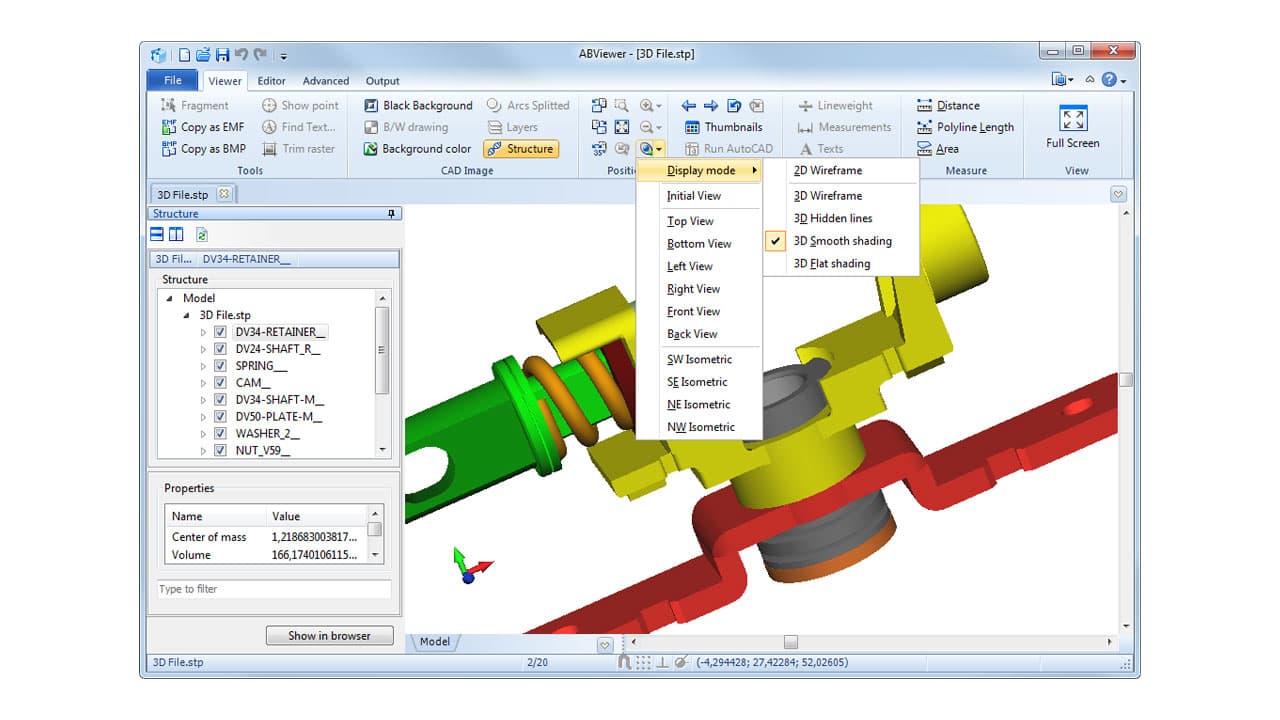Viewport: 1280px width, 720px height.
Task: Click the Show in browser button
Action: coord(329,635)
